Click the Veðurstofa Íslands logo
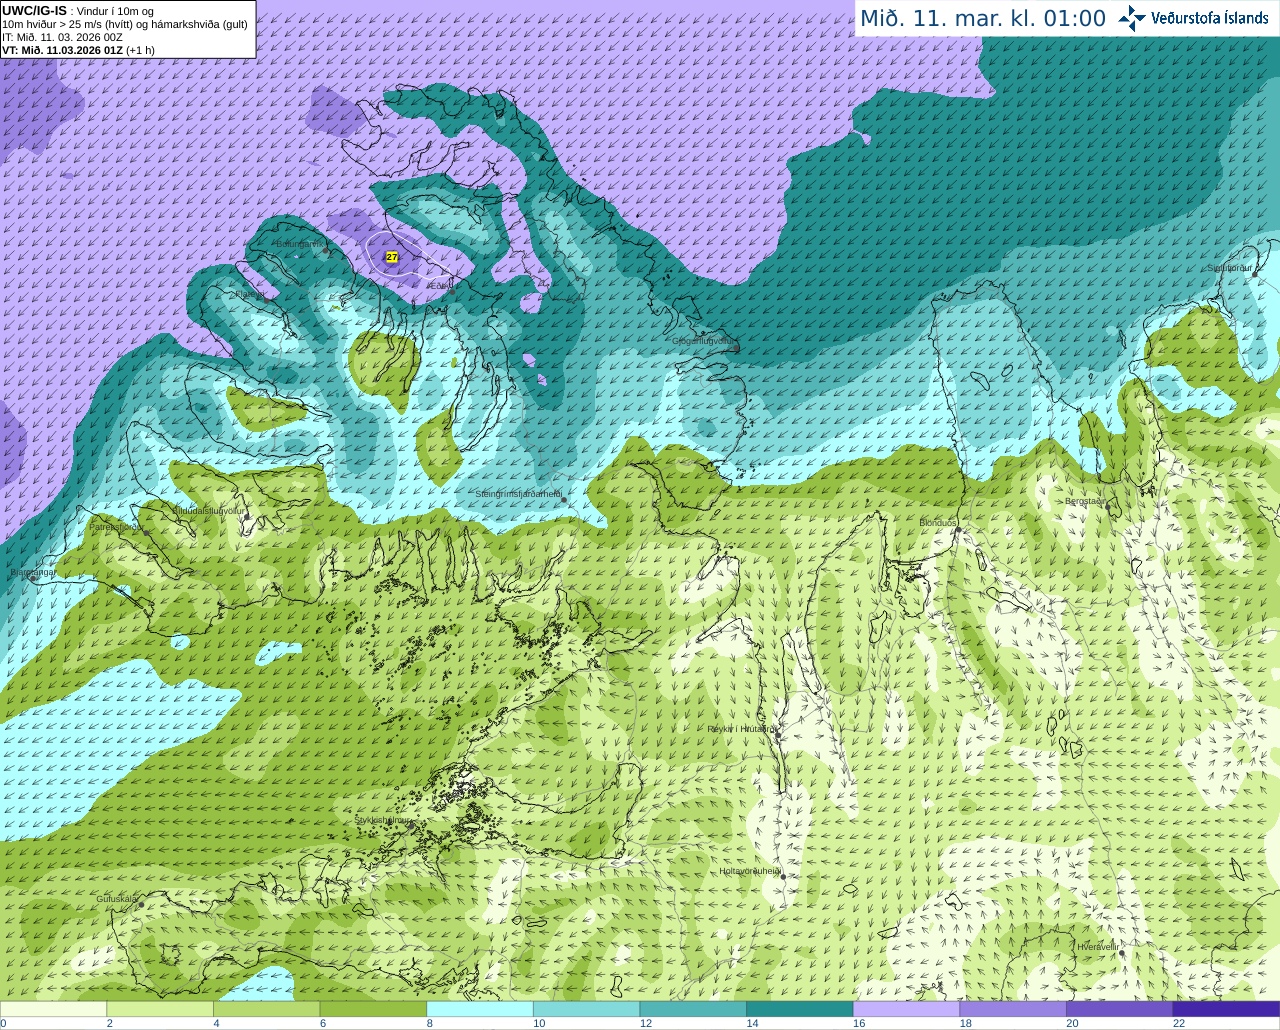 pos(1193,18)
